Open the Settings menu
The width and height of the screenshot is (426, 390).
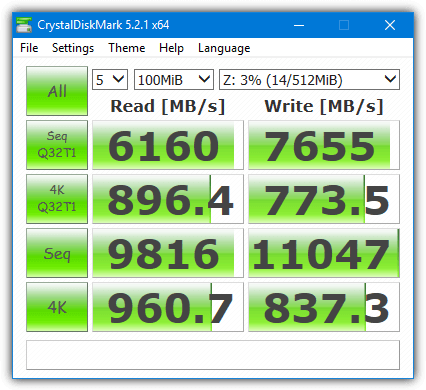(73, 48)
